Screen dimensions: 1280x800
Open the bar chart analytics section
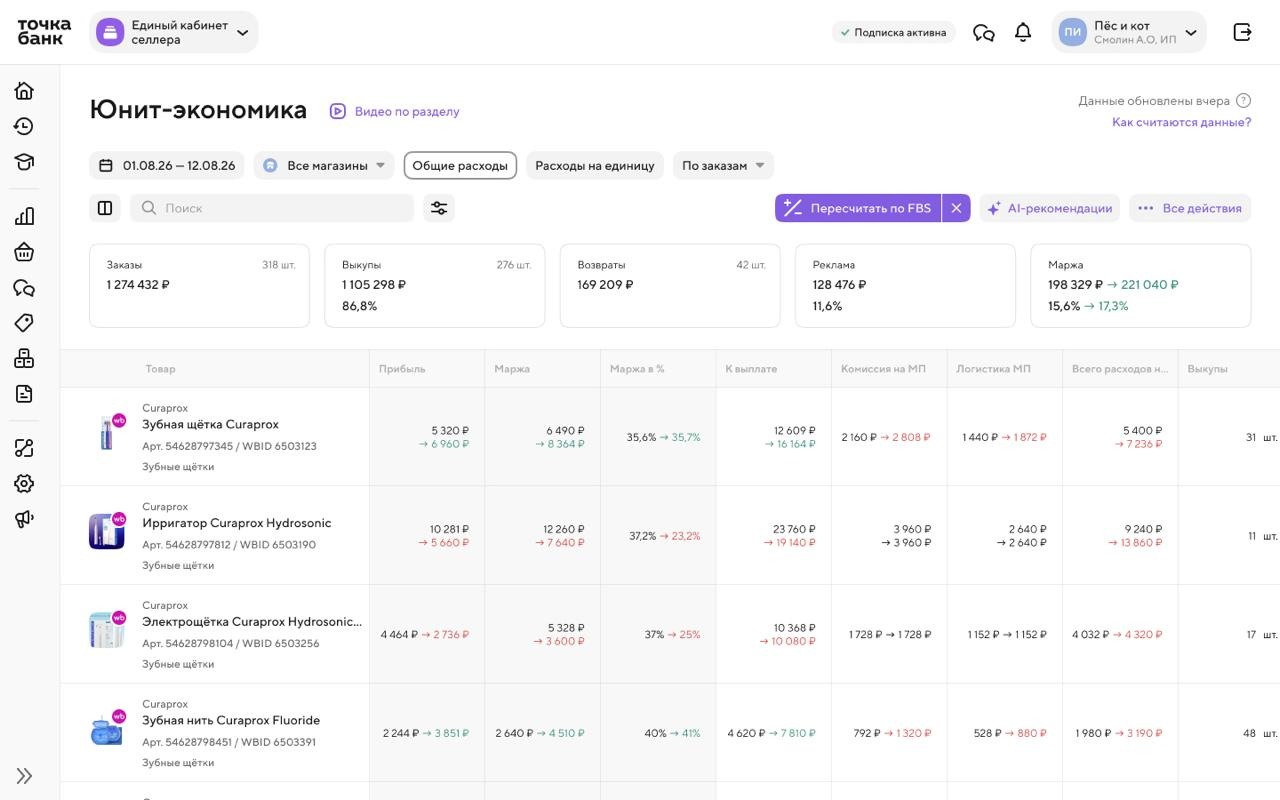click(x=24, y=216)
